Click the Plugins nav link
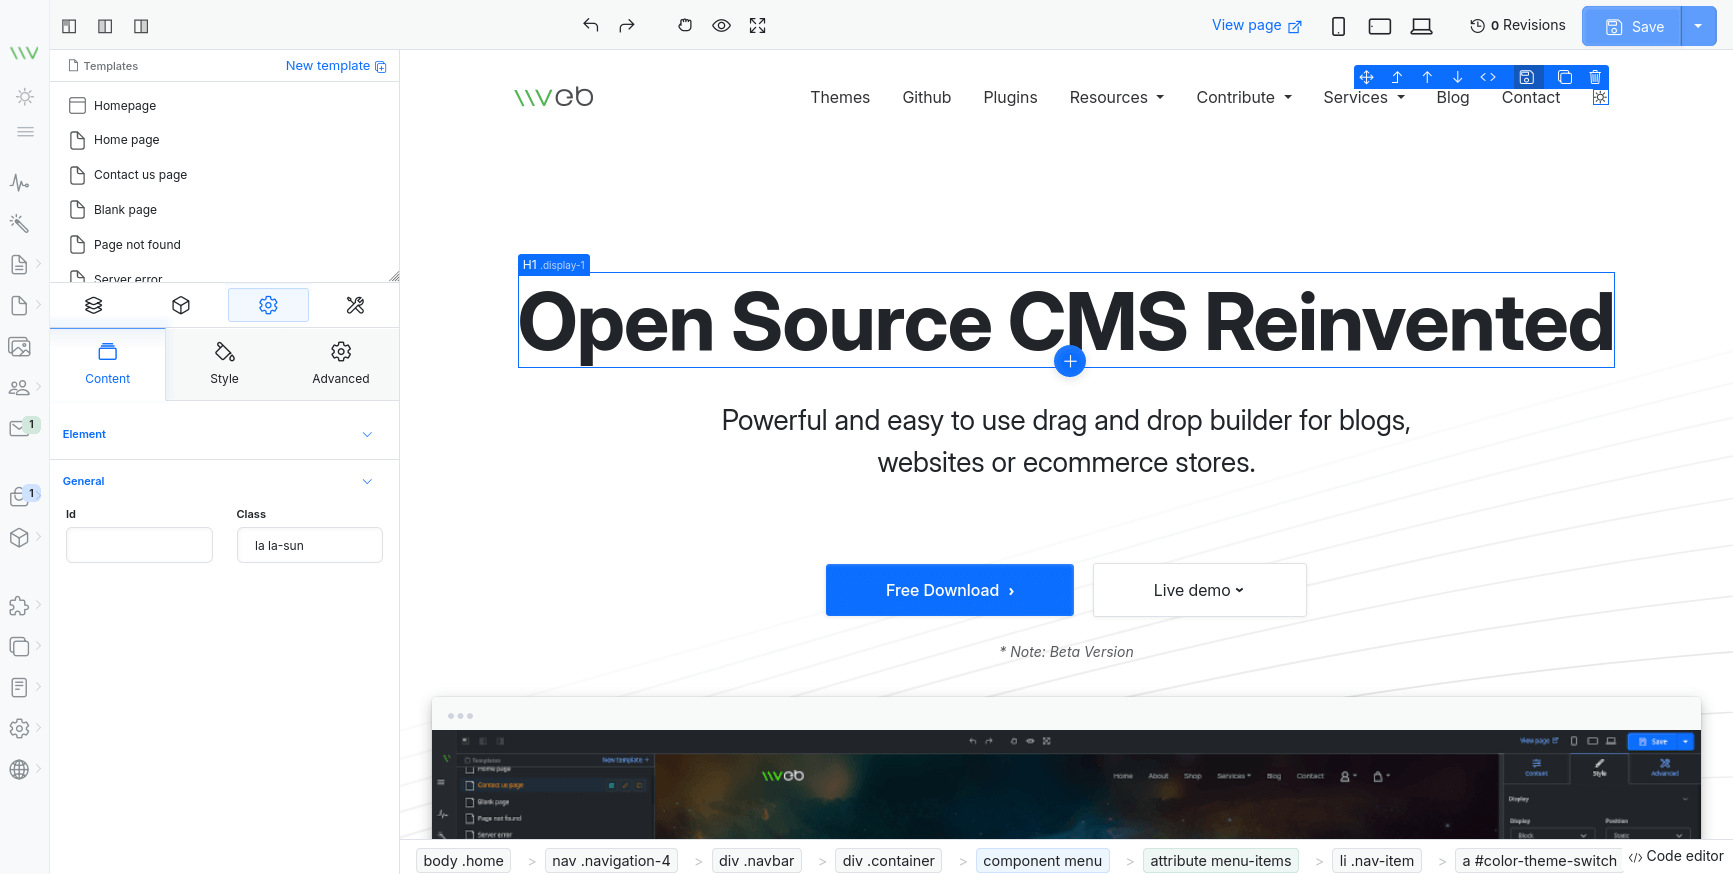1733x874 pixels. pos(1010,97)
